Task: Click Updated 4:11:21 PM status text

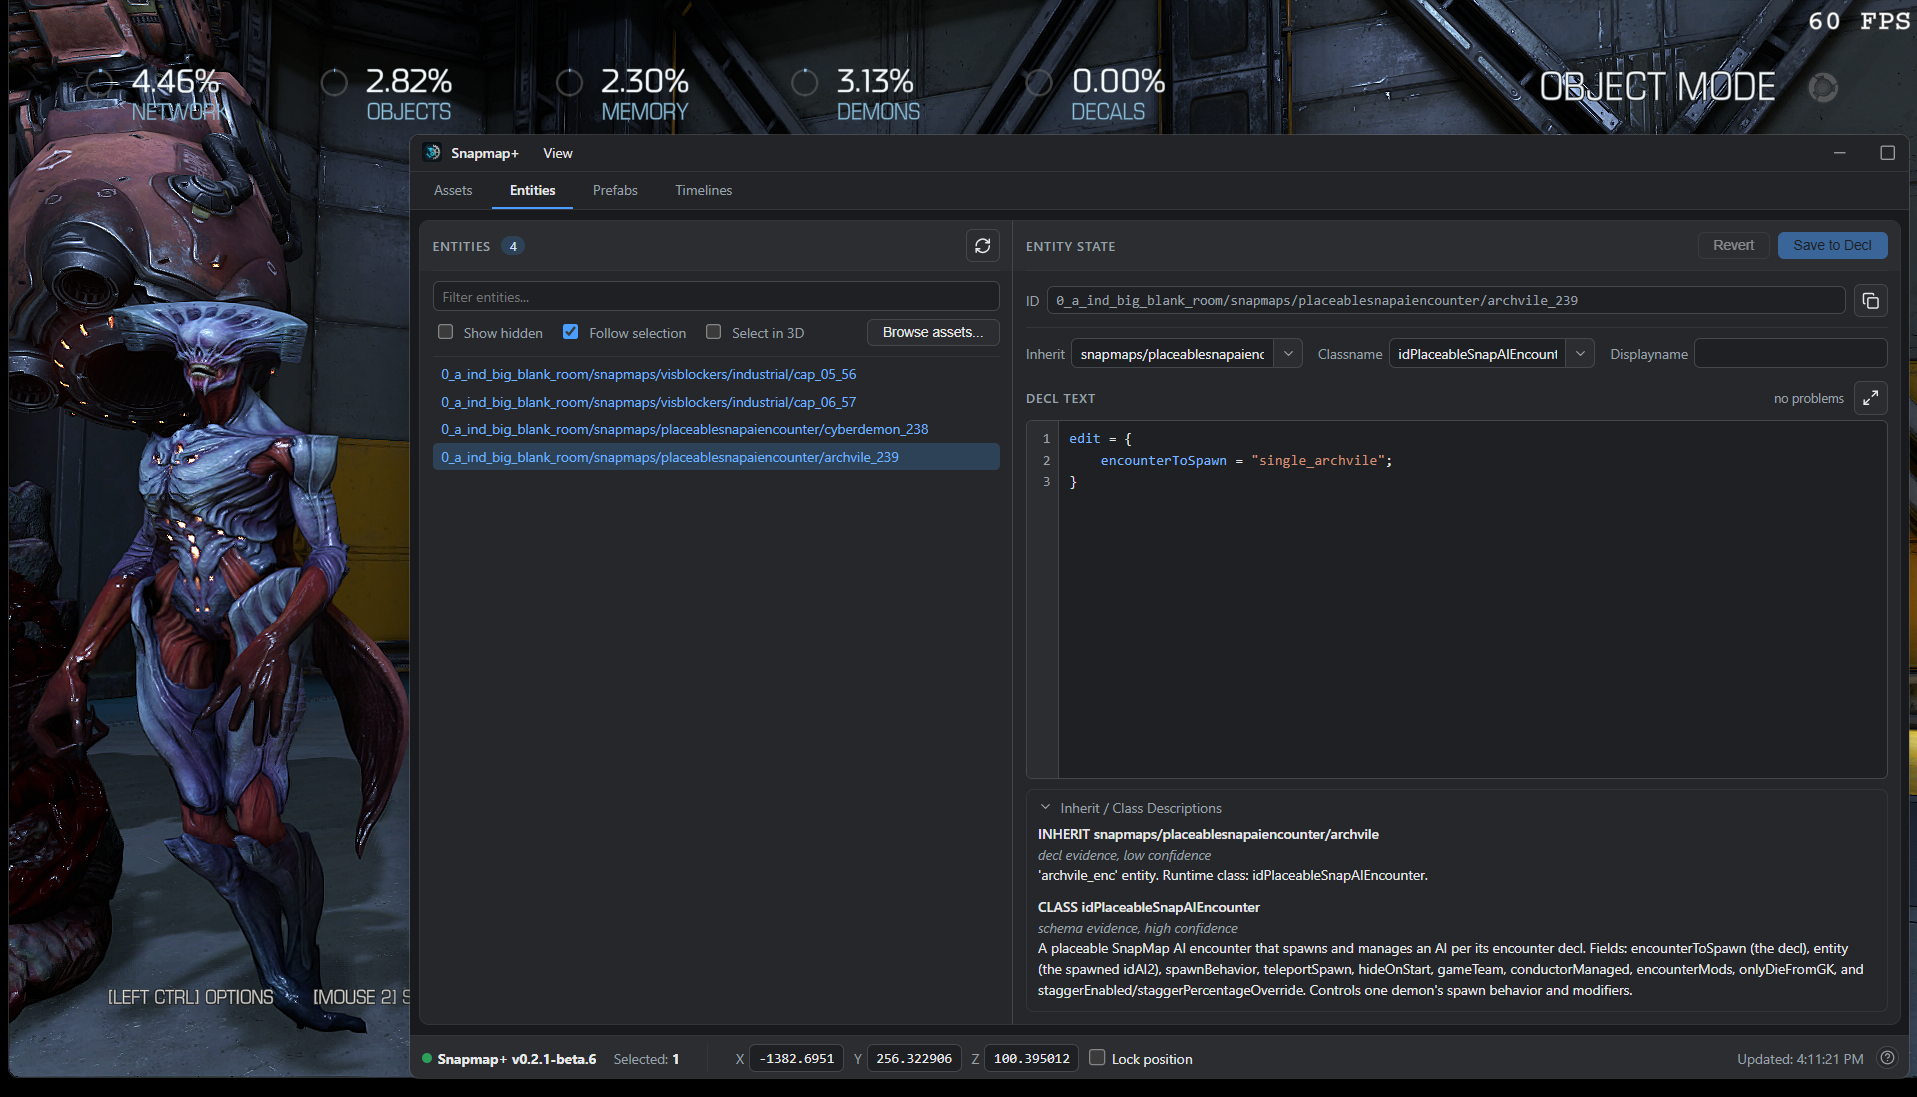Action: click(1800, 1059)
